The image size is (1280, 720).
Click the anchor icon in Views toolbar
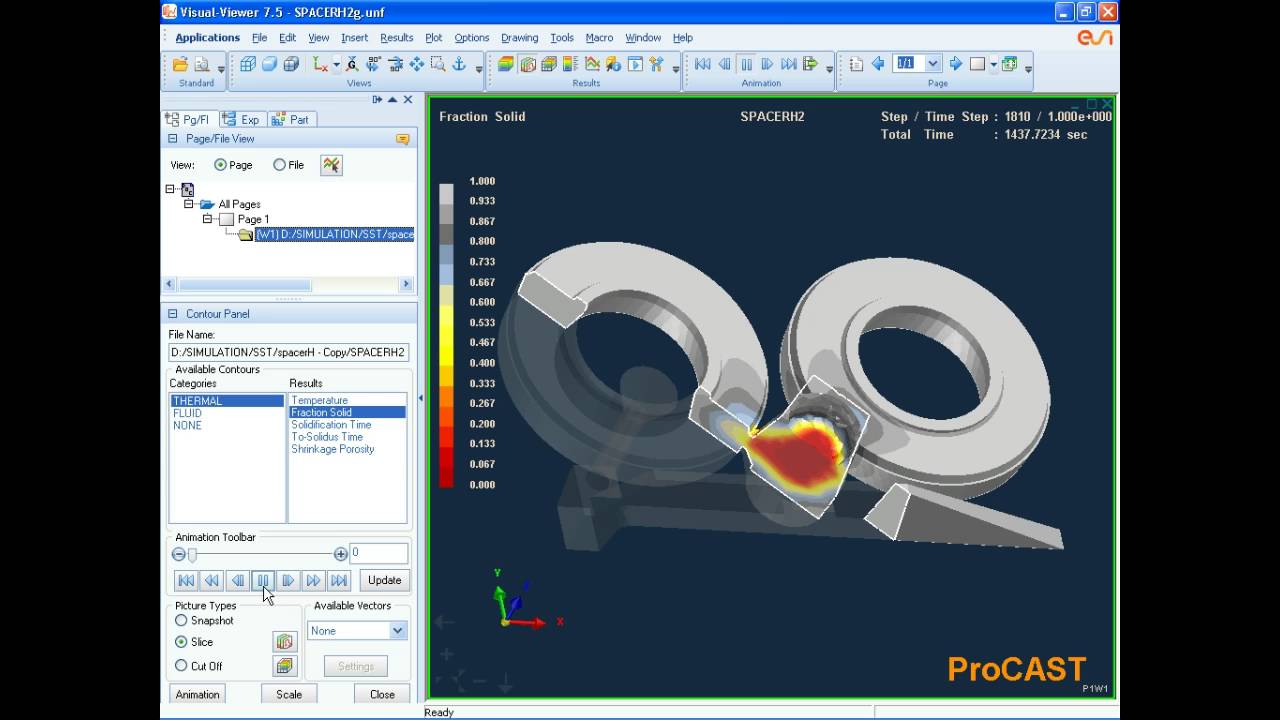[460, 64]
